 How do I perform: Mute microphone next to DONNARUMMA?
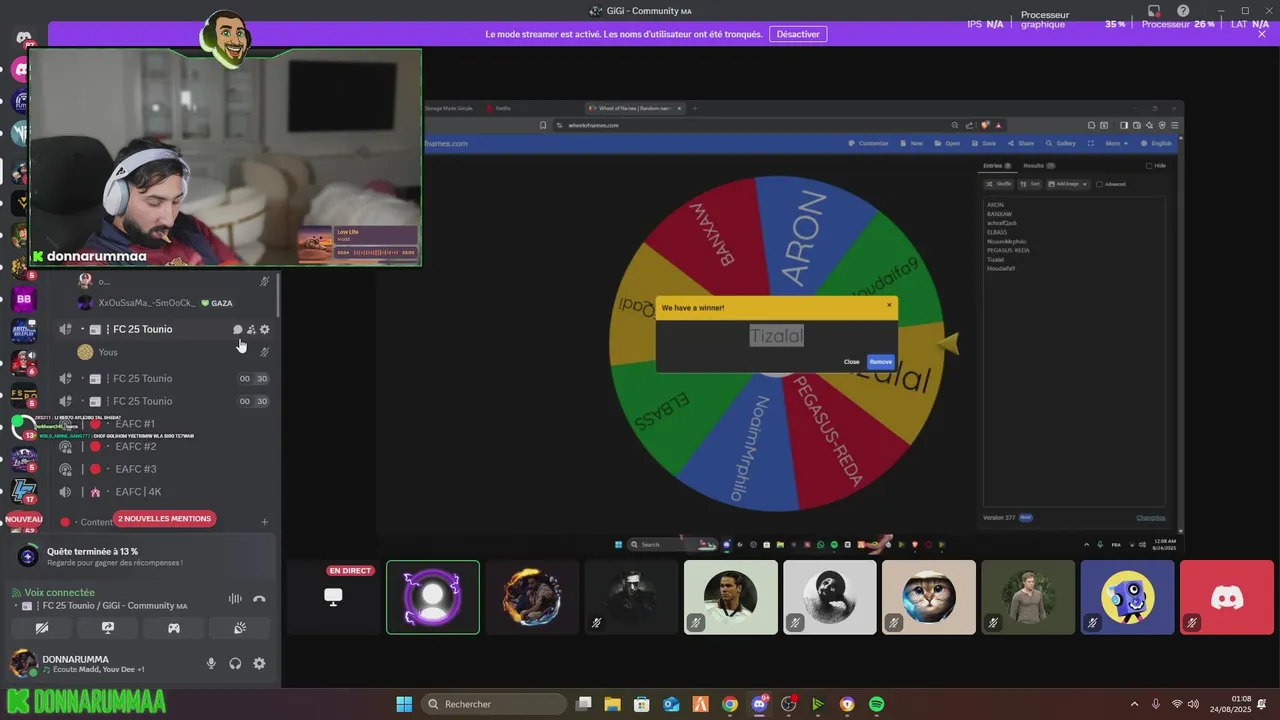(211, 663)
